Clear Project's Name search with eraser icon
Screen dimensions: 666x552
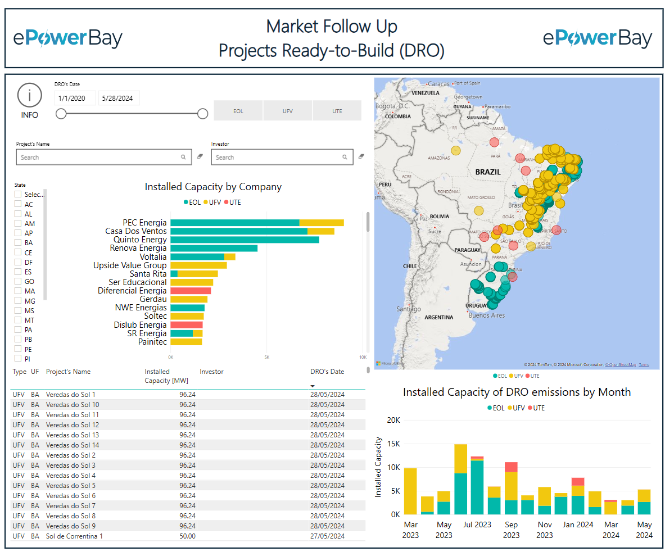[200, 157]
